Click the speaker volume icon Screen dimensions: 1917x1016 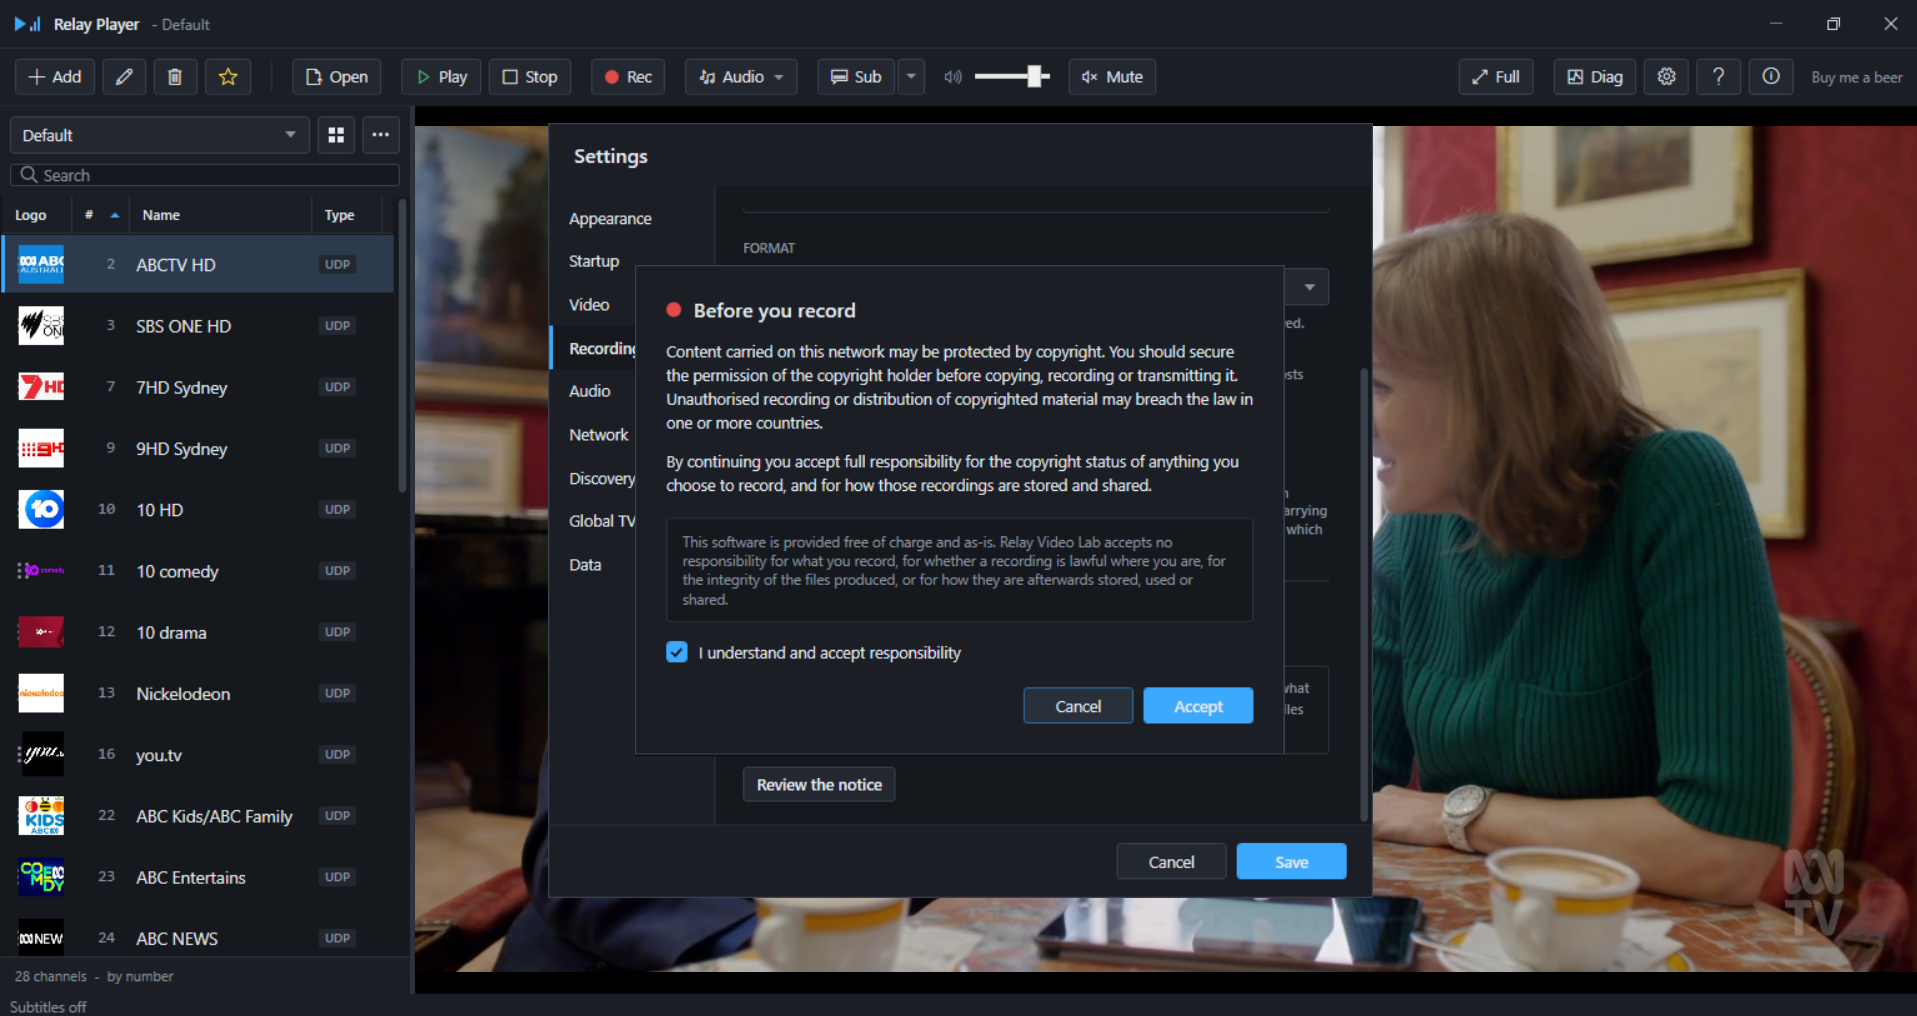point(953,77)
